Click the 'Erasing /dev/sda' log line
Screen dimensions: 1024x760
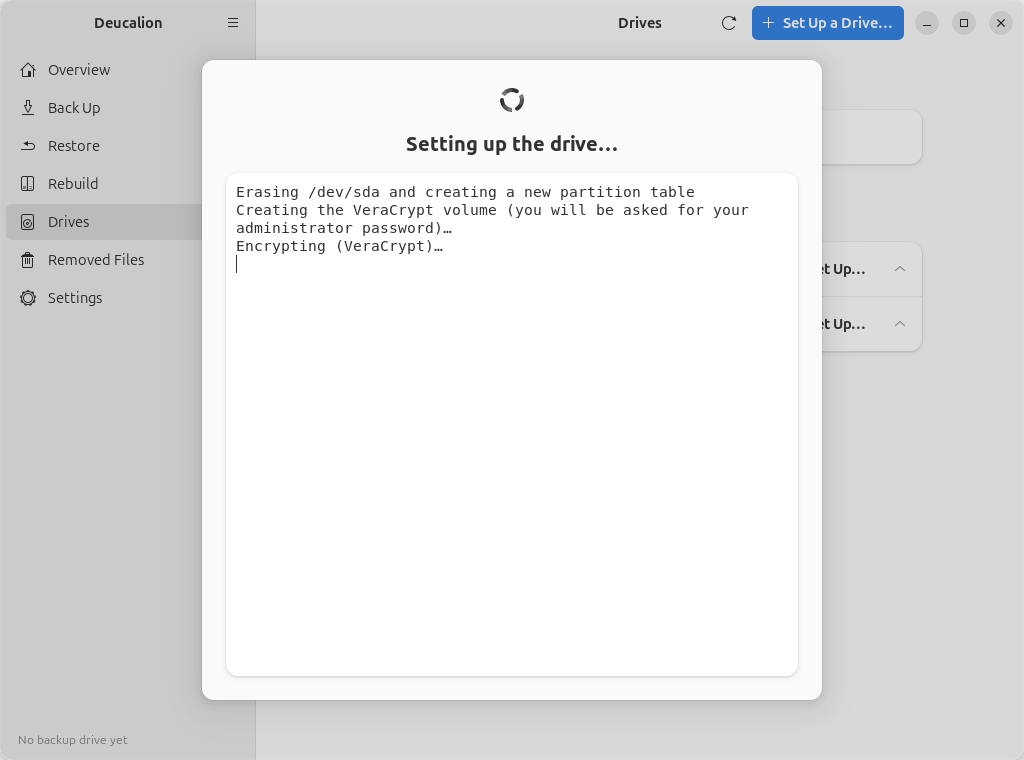(465, 192)
